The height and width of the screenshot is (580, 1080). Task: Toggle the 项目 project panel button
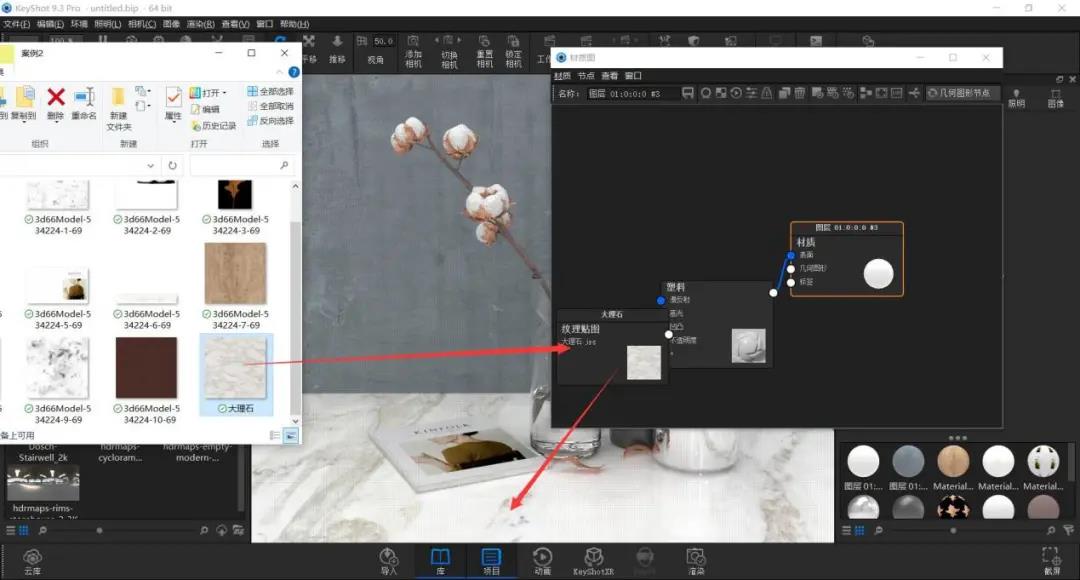pyautogui.click(x=491, y=561)
